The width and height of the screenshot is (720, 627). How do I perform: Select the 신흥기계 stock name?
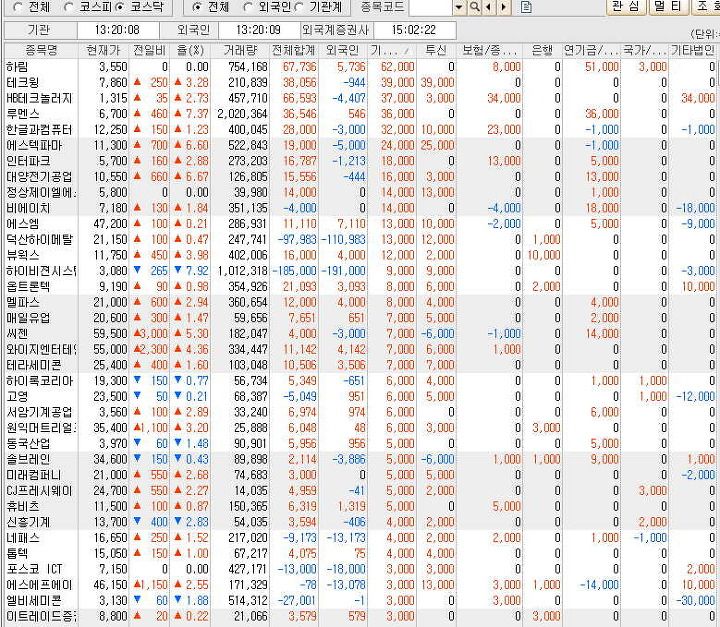coord(28,522)
